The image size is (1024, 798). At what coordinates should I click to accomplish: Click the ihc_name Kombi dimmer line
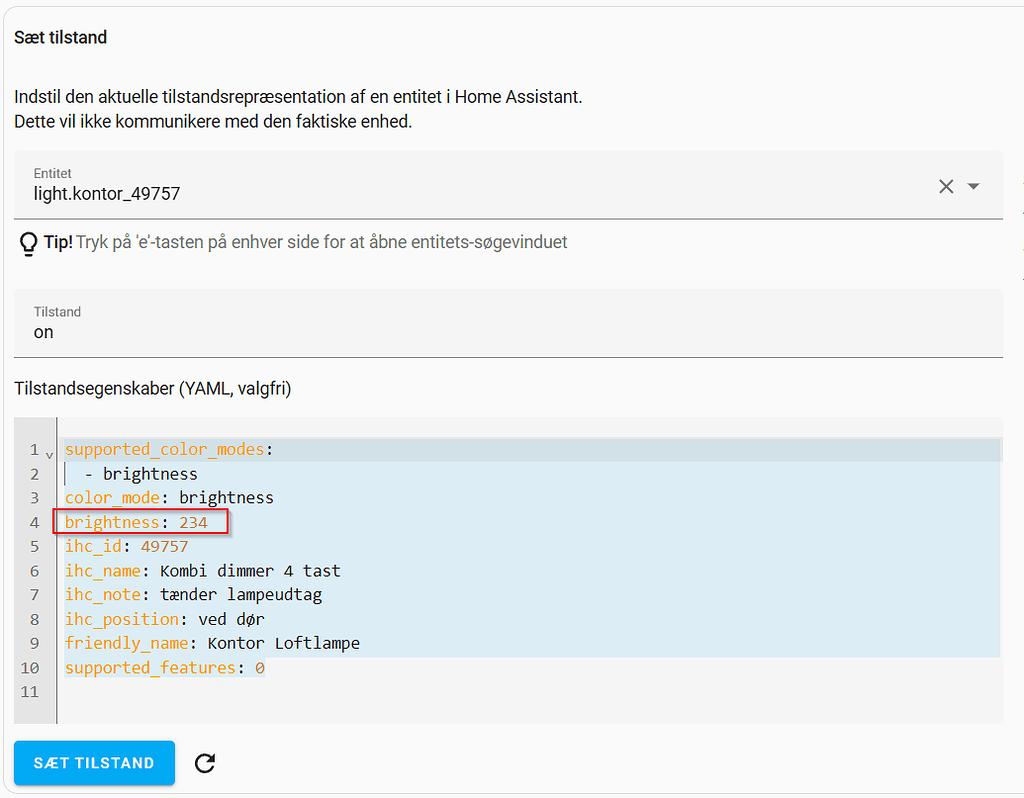click(x=202, y=571)
